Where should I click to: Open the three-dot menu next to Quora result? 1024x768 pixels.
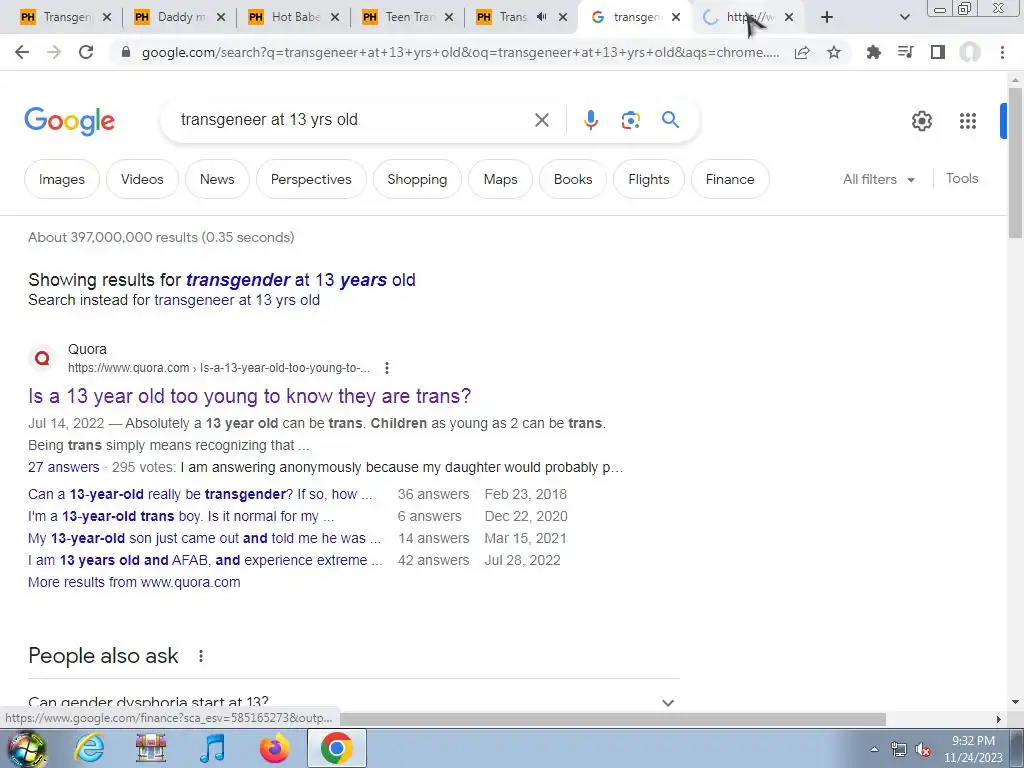click(x=387, y=368)
